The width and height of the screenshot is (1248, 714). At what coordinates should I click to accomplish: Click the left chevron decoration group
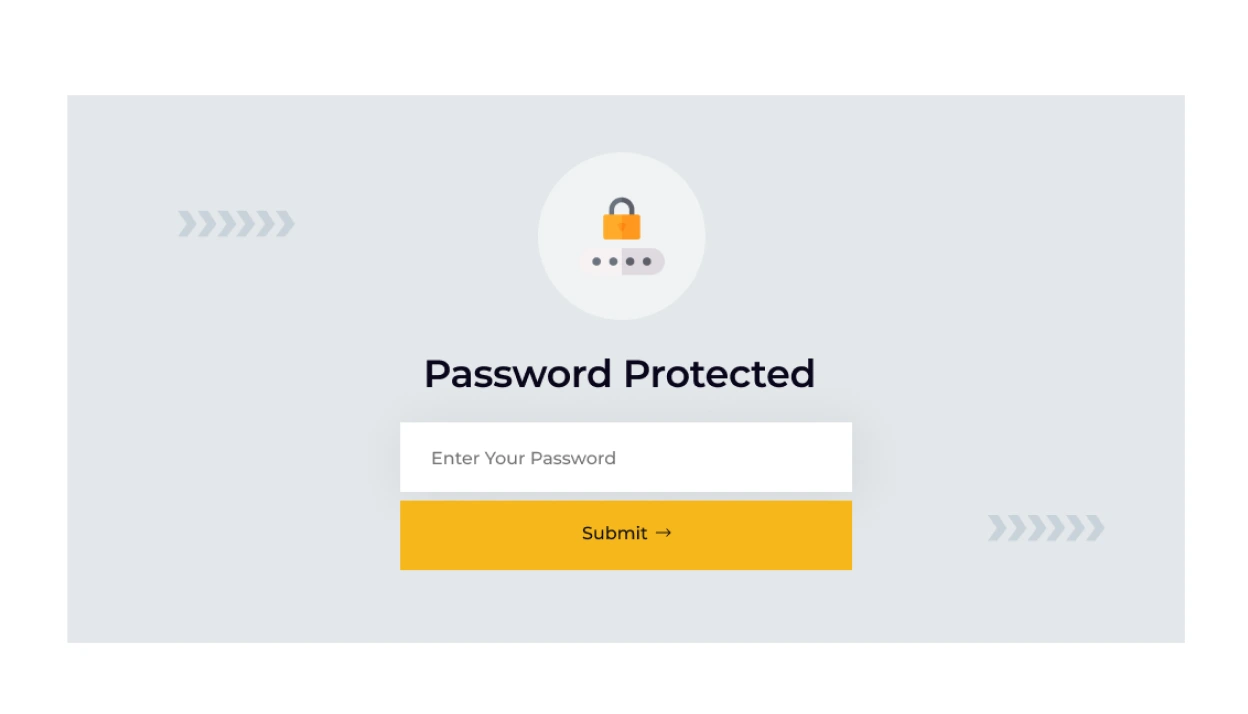237,223
